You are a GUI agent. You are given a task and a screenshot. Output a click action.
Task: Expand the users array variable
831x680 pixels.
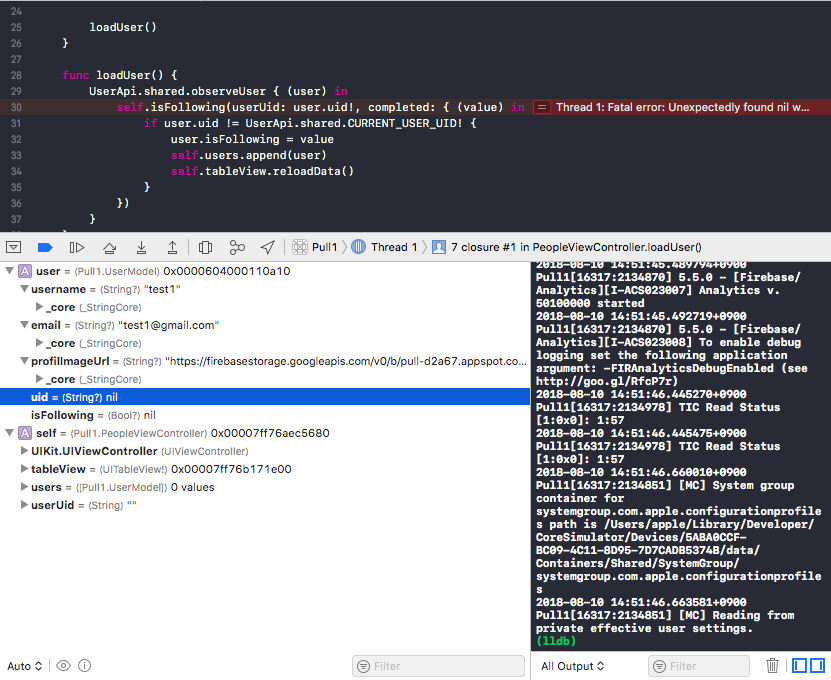coord(24,487)
